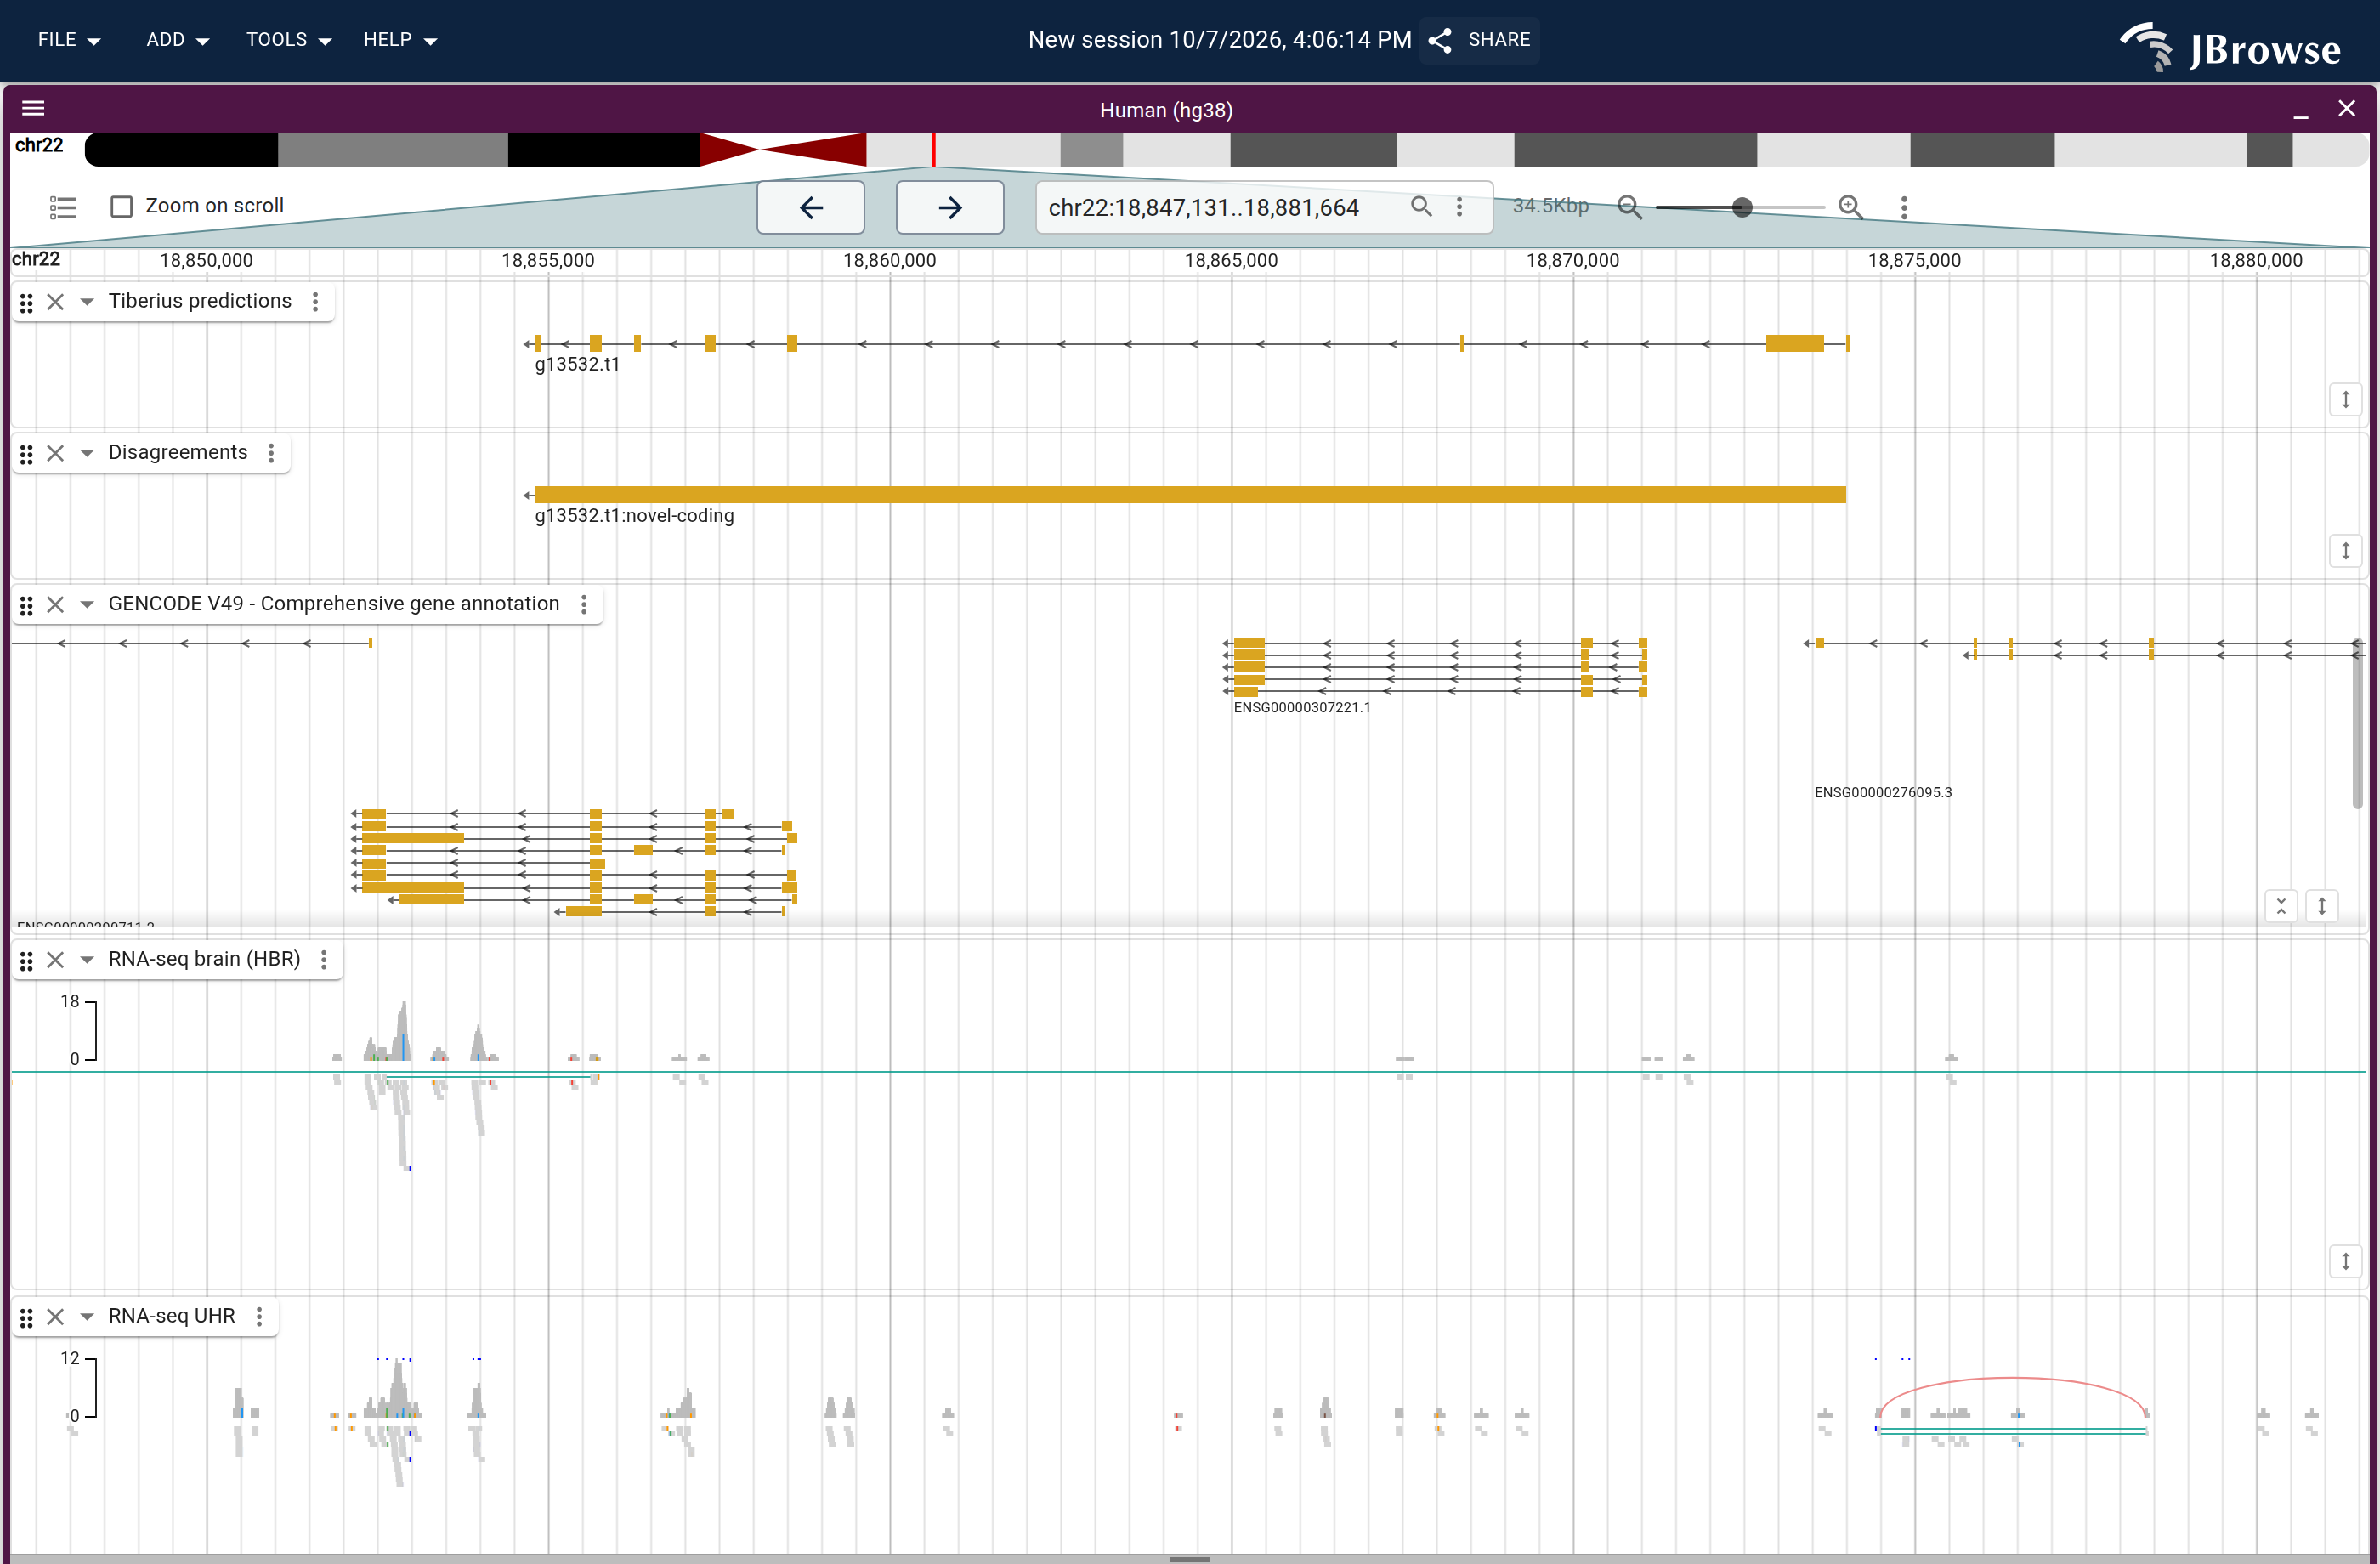Open GENCODE V49 track three-dot menu
Screen dimensions: 2380x1564
click(x=584, y=604)
